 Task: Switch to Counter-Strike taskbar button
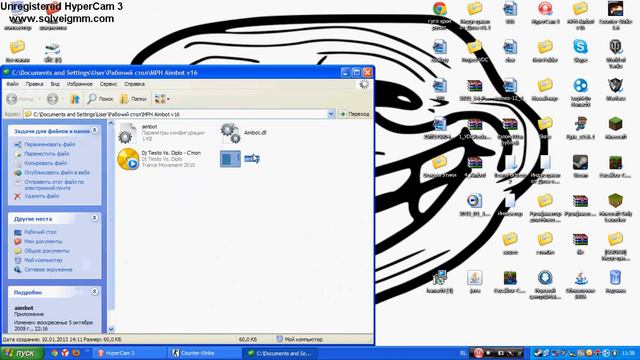[205, 353]
